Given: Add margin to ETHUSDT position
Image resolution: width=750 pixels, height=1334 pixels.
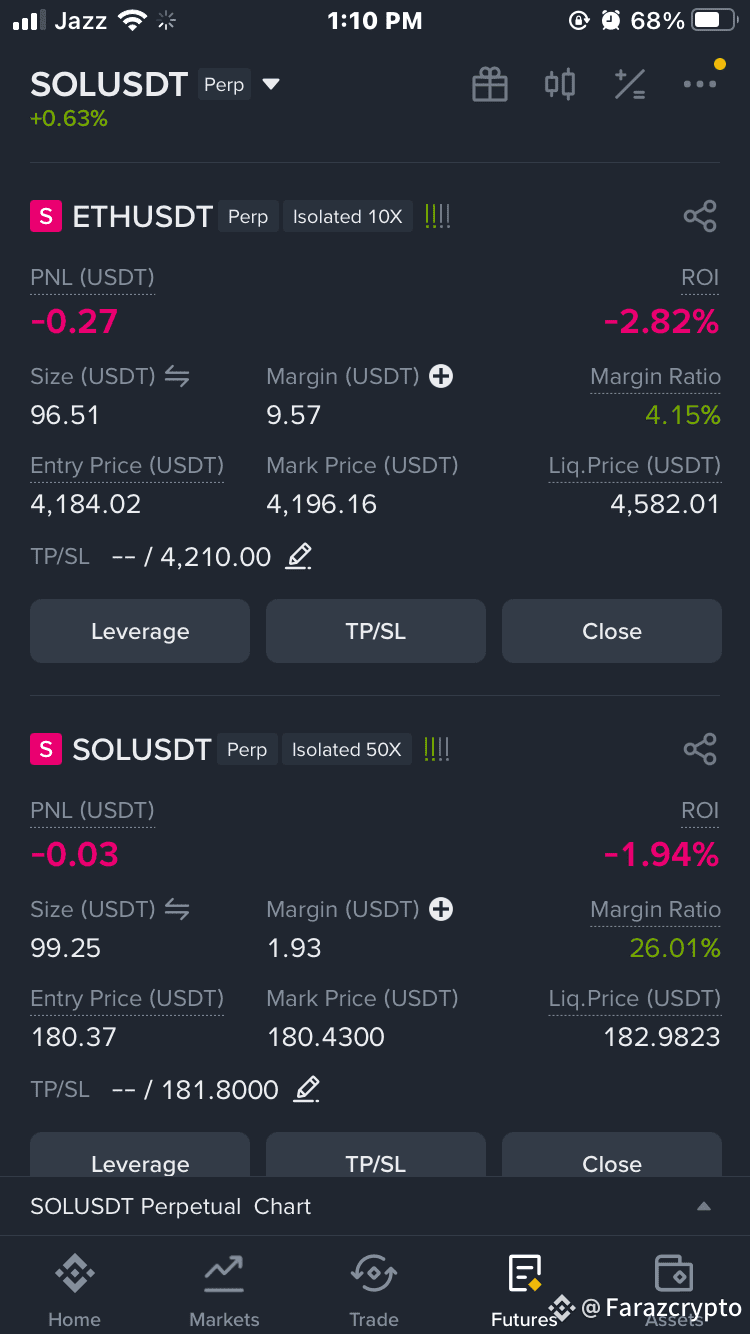Looking at the screenshot, I should 441,376.
